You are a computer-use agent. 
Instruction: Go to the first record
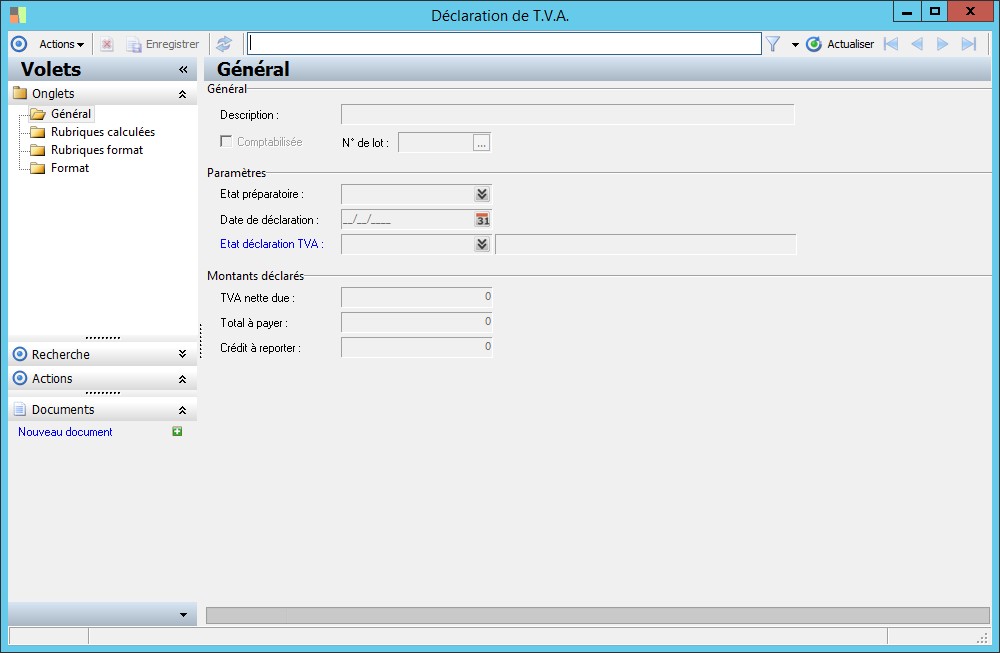pos(891,44)
